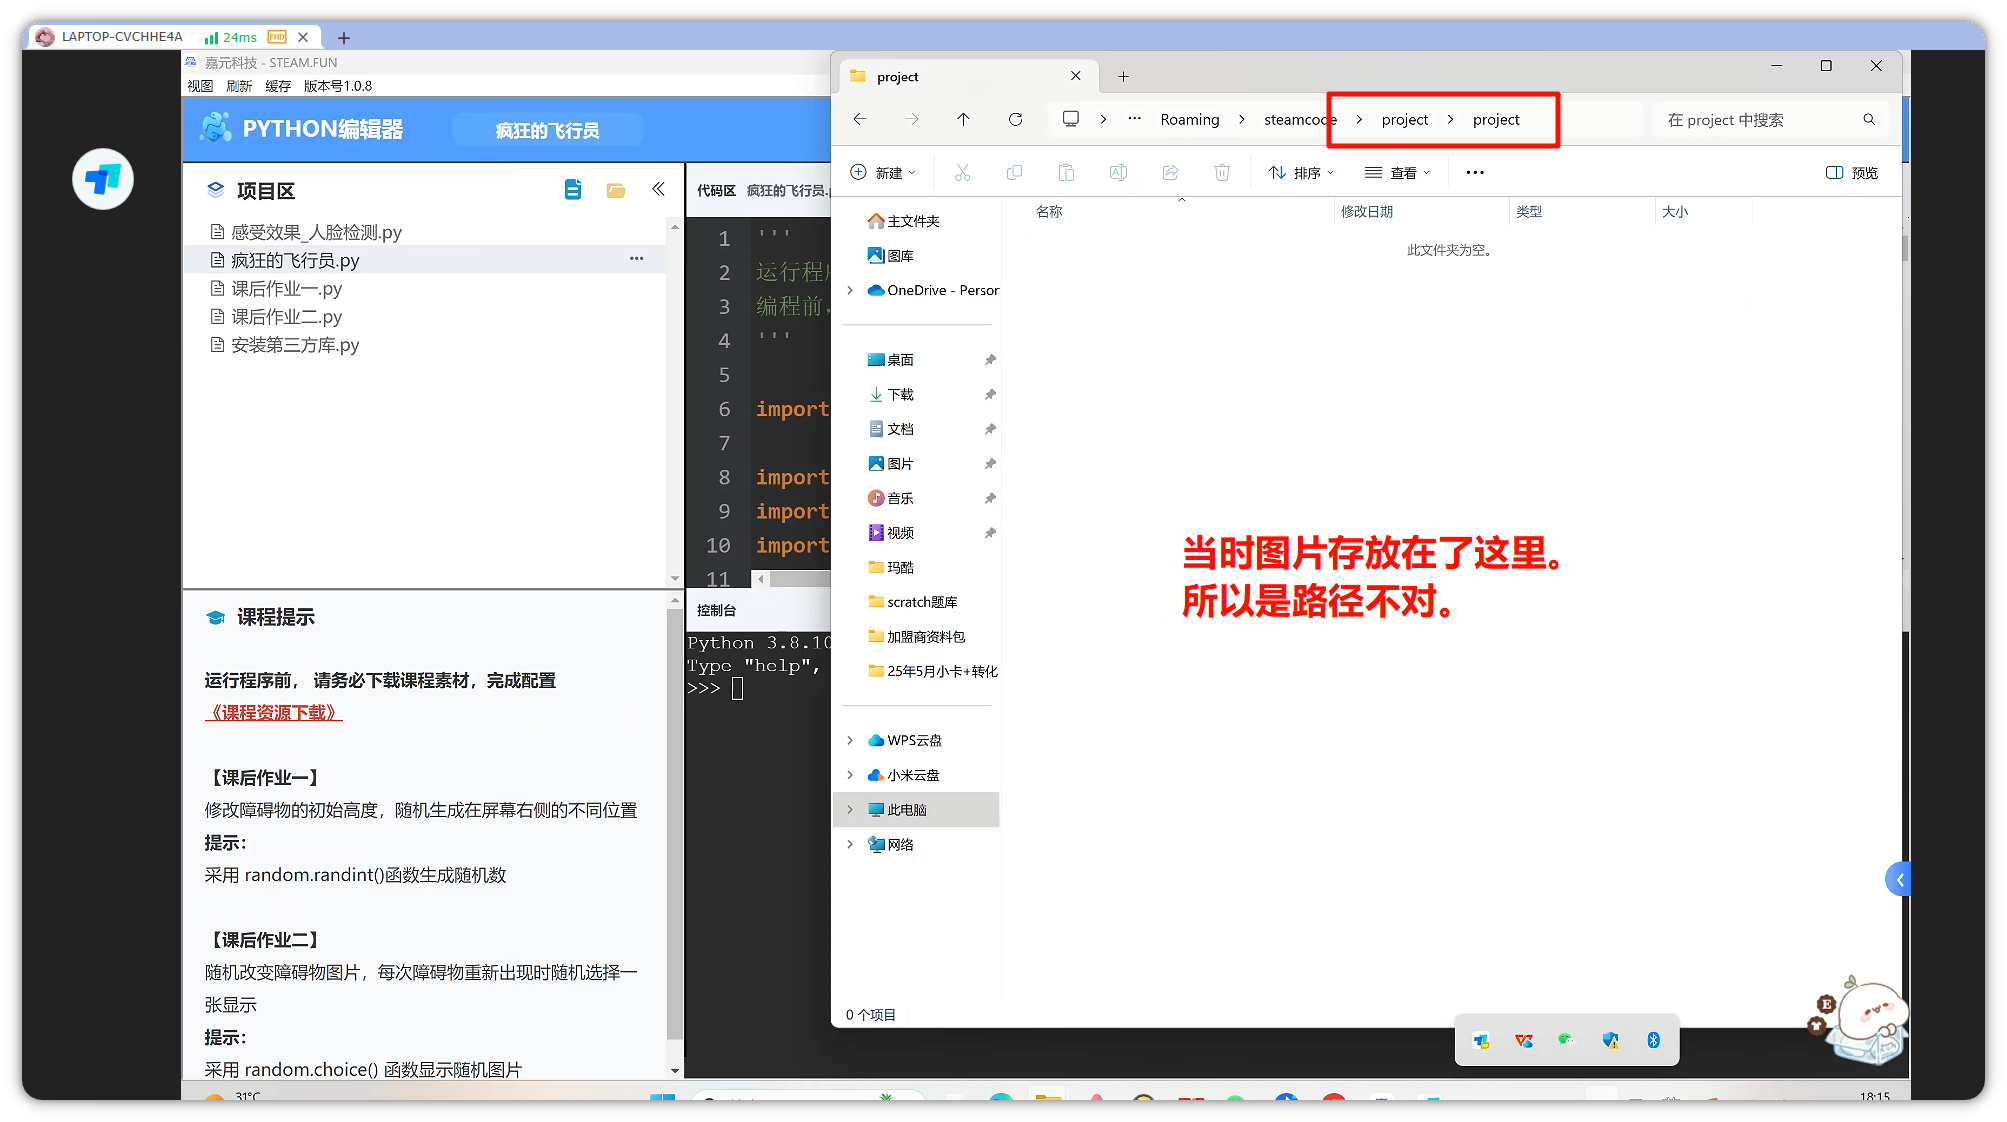
Task: Collapse the project panel with the double-chevron icon
Action: 658,189
